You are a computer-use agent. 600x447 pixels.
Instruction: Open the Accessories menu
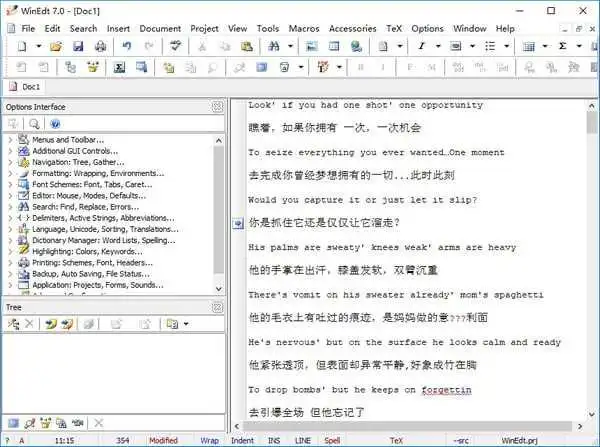tap(352, 29)
